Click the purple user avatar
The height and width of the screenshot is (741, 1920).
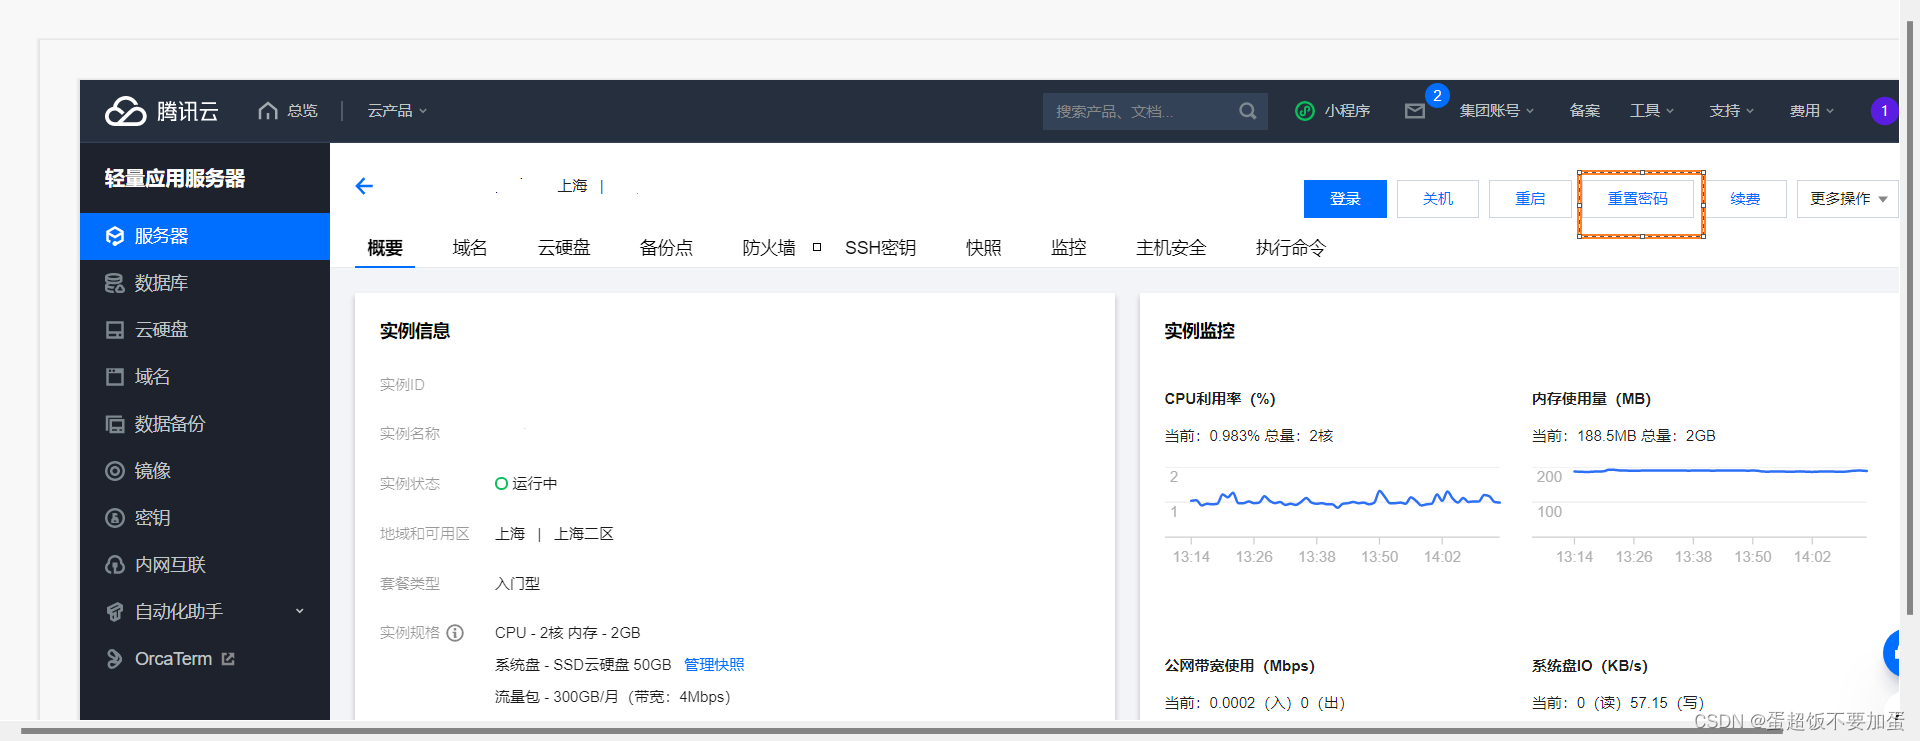pyautogui.click(x=1884, y=111)
